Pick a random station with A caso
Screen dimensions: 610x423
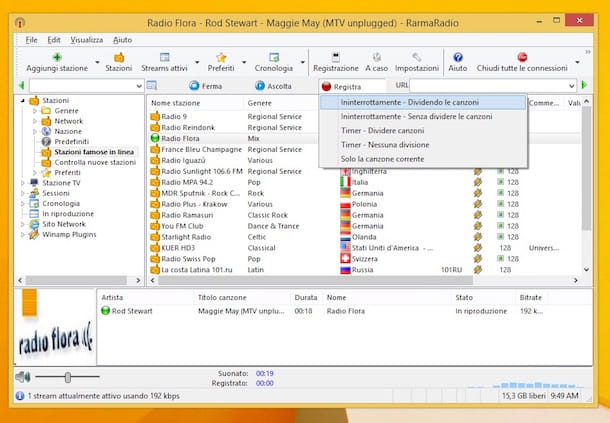point(377,57)
